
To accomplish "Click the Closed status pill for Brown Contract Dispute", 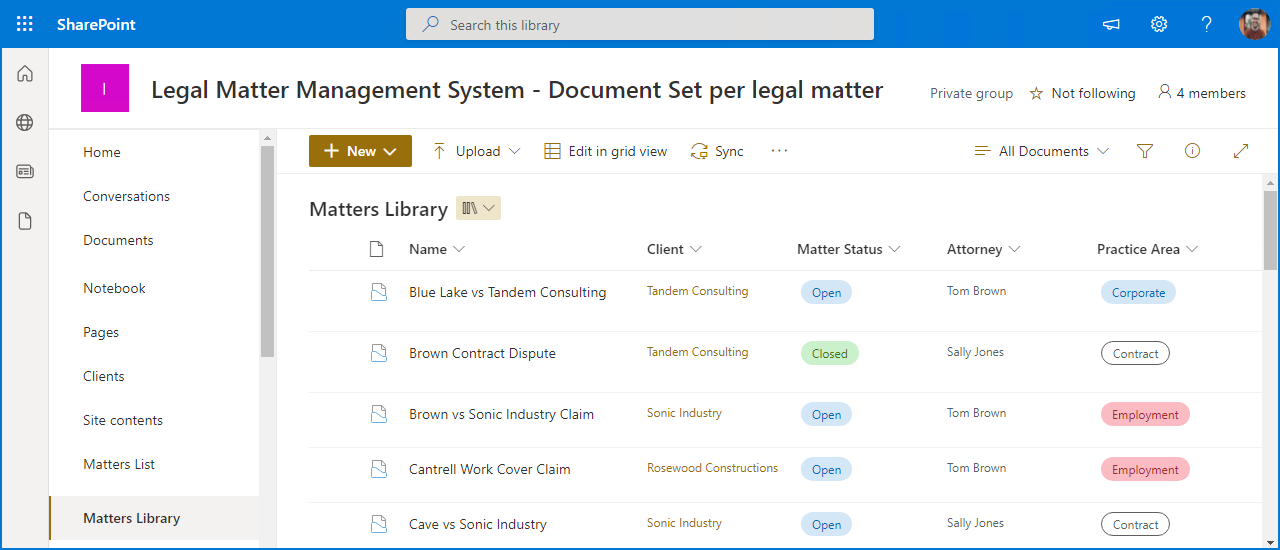I will coord(829,353).
